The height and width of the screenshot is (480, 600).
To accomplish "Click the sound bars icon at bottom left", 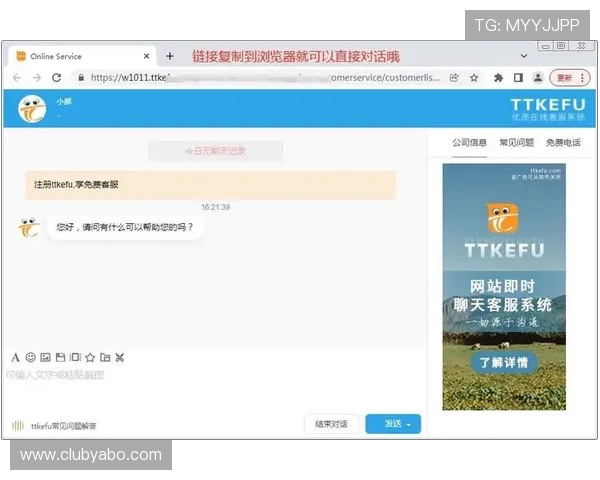I will point(18,426).
